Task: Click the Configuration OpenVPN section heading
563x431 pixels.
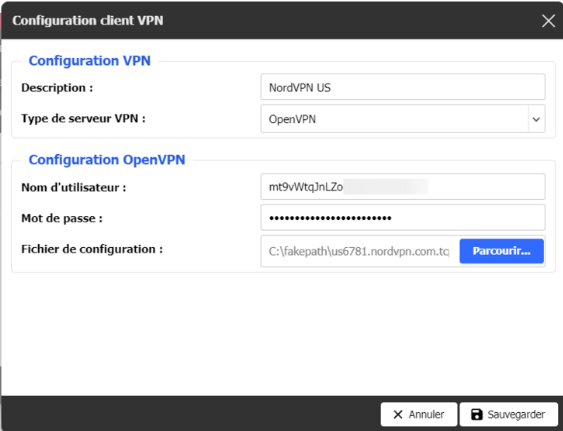Action: click(107, 159)
